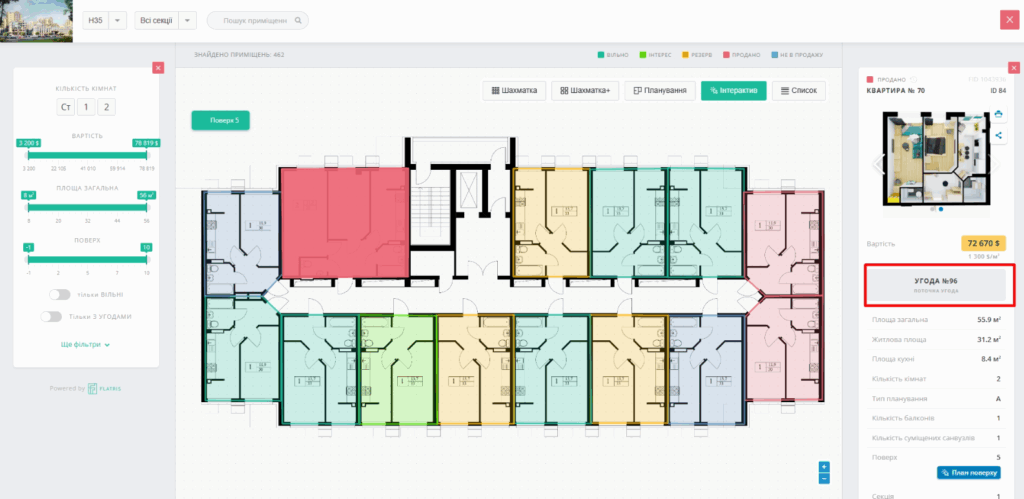Select the Інтерактив view tab
This screenshot has width=1024, height=499.
tap(733, 91)
